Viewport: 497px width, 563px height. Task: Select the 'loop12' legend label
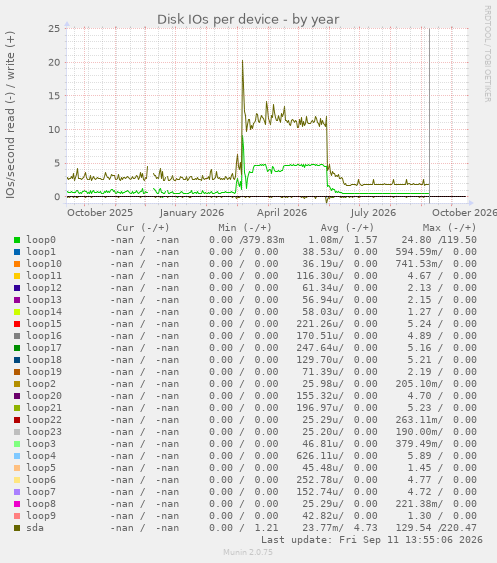pos(44,288)
